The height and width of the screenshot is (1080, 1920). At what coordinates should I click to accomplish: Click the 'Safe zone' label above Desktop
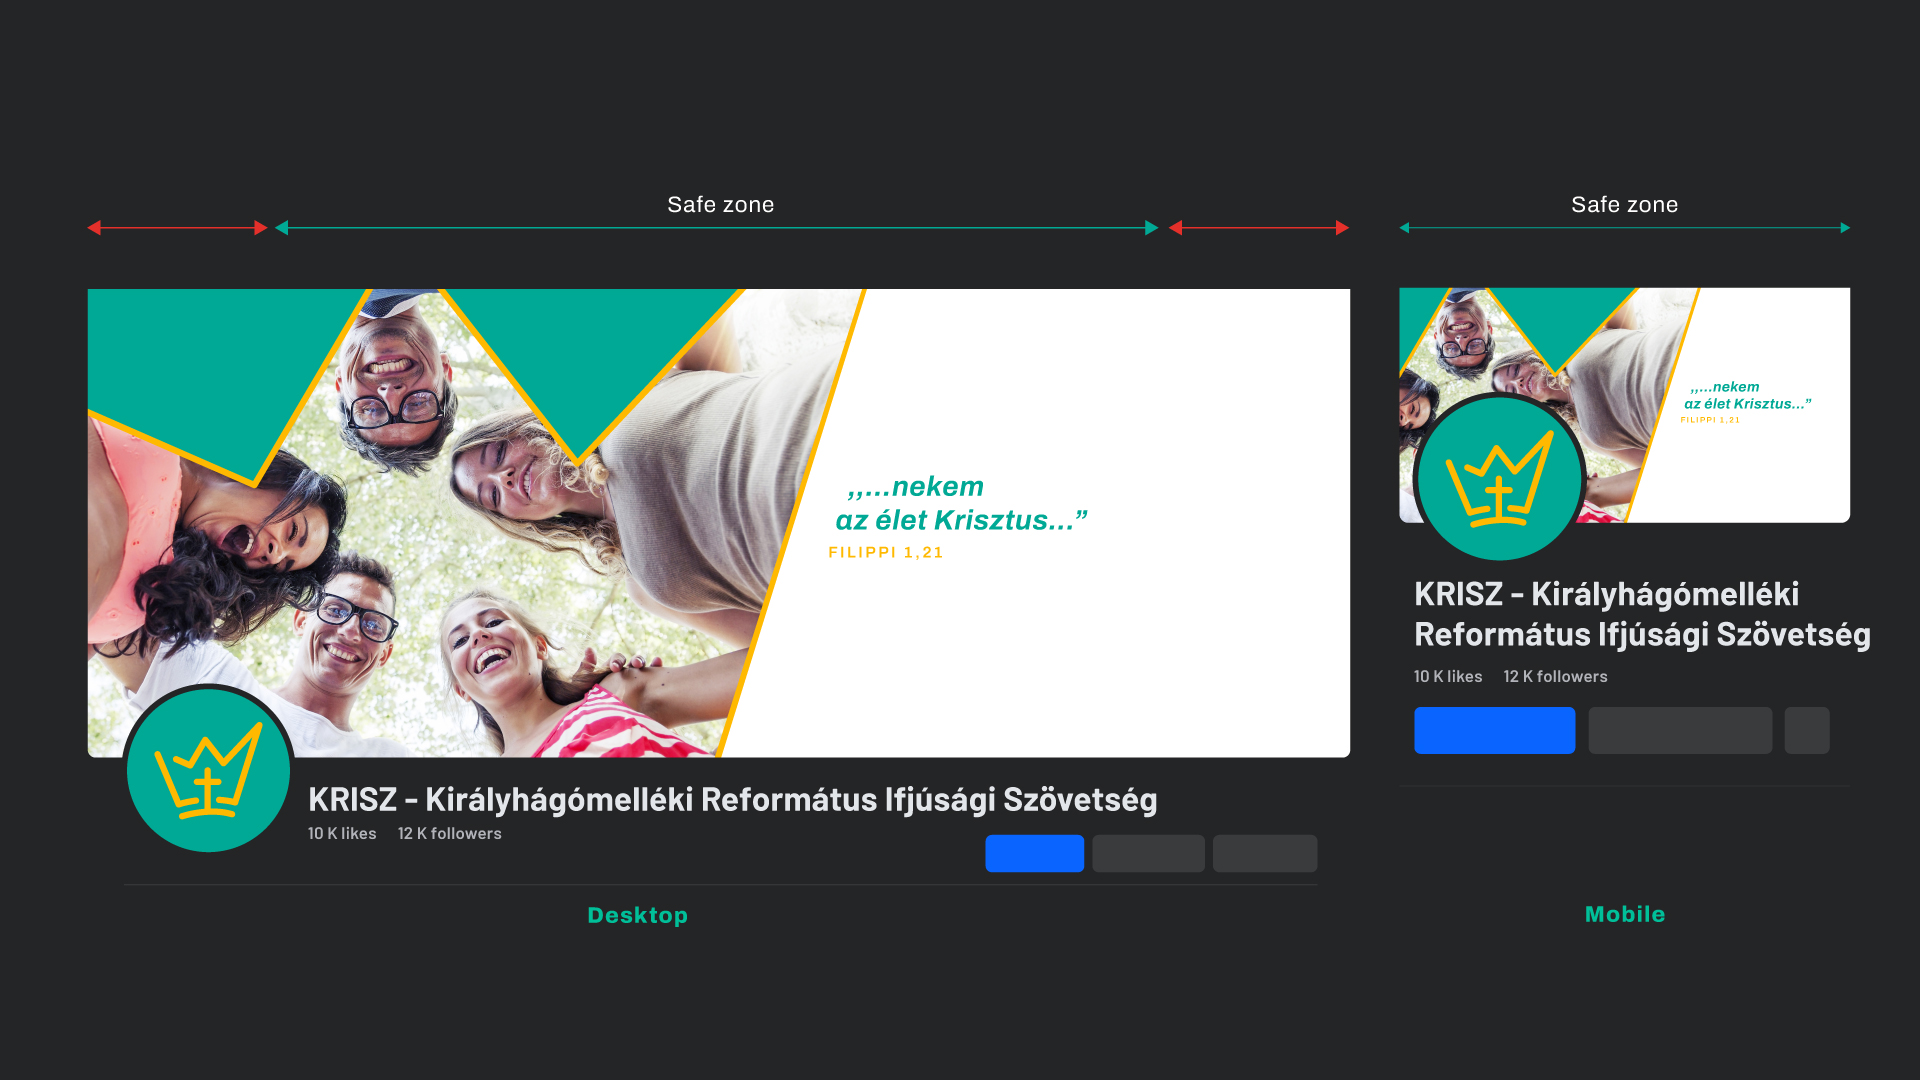pos(720,204)
